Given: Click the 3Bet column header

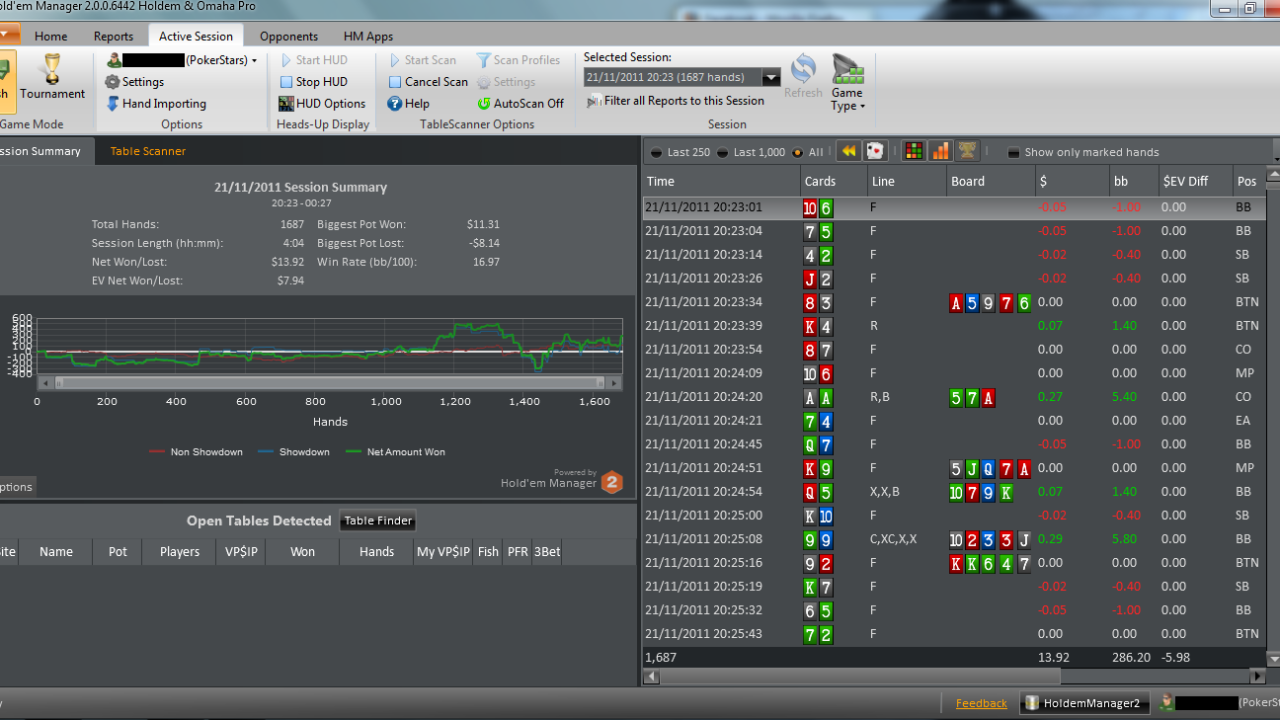Looking at the screenshot, I should (547, 552).
